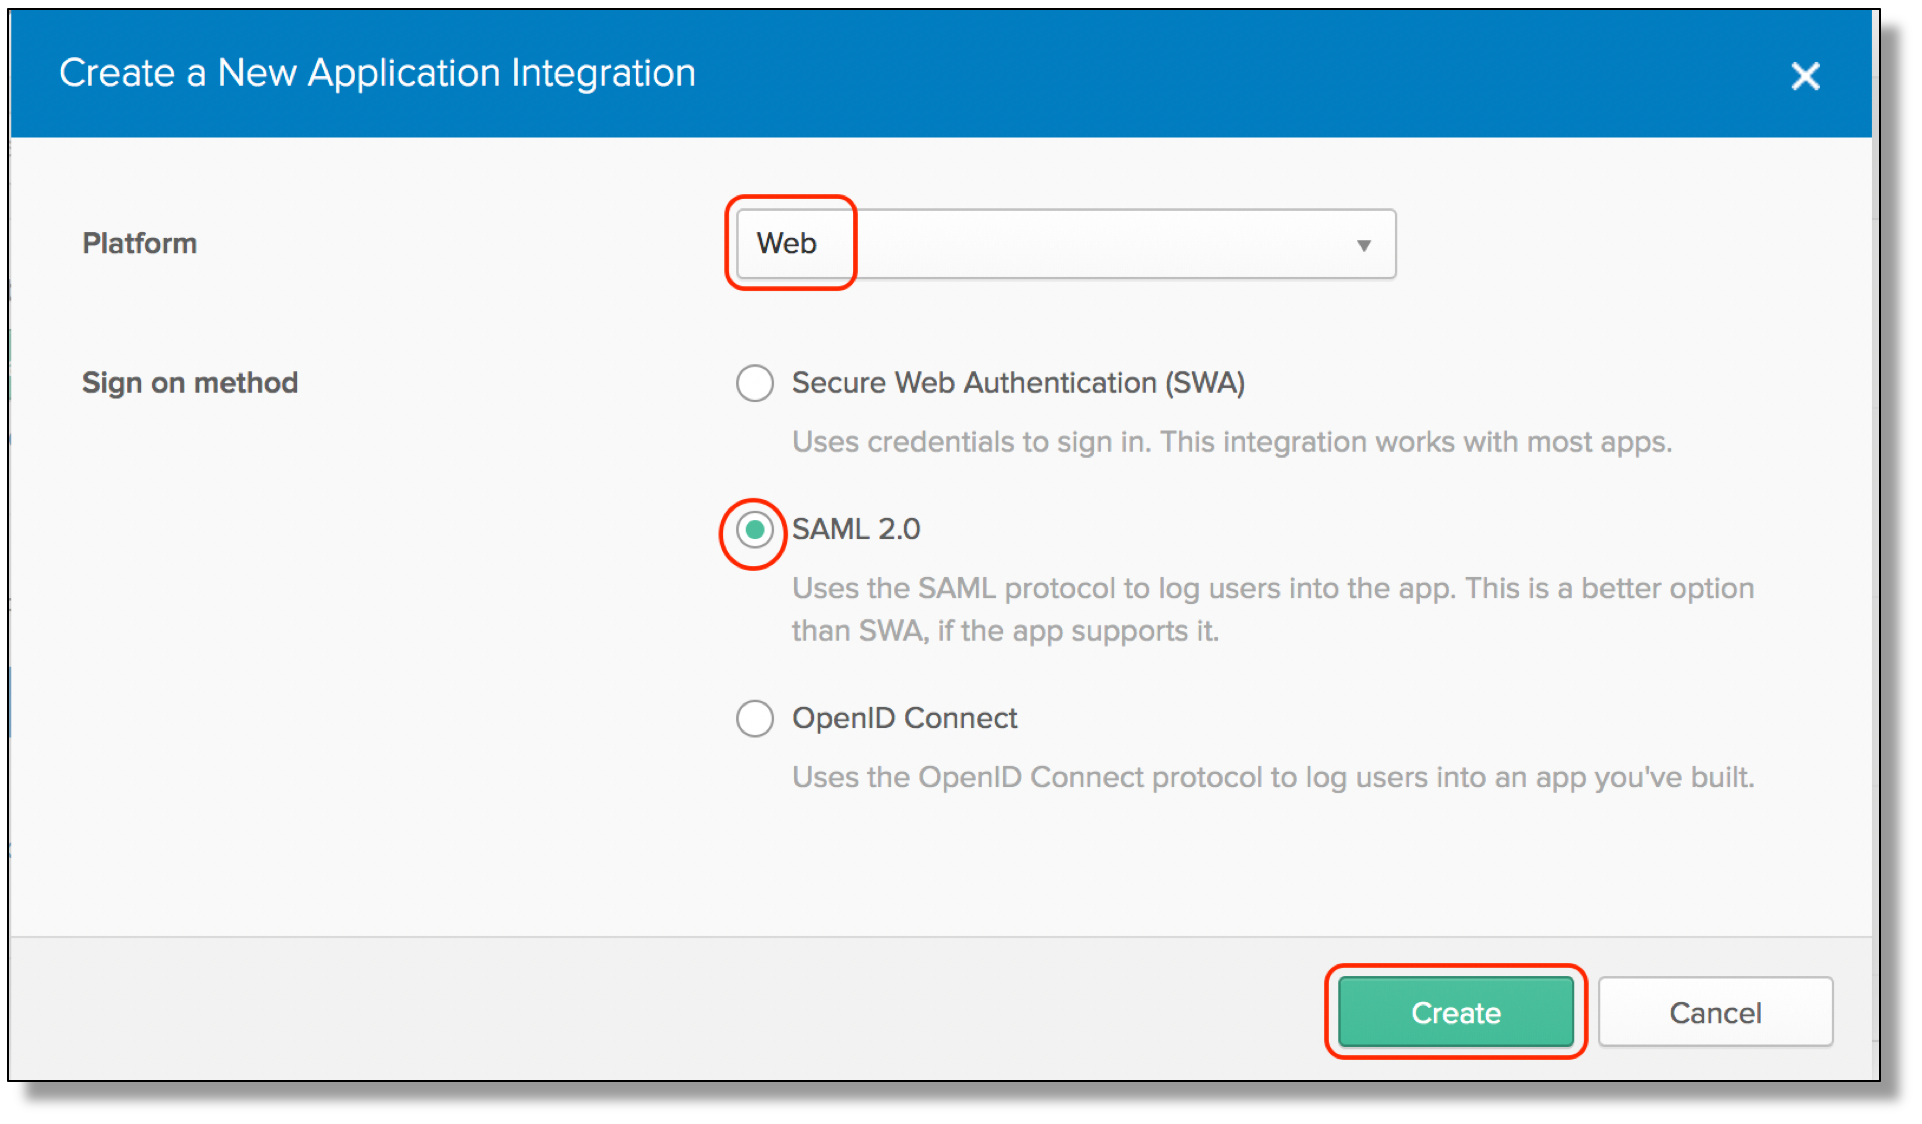Click the OpenID Connect label
This screenshot has height=1124, width=1922.
(904, 718)
